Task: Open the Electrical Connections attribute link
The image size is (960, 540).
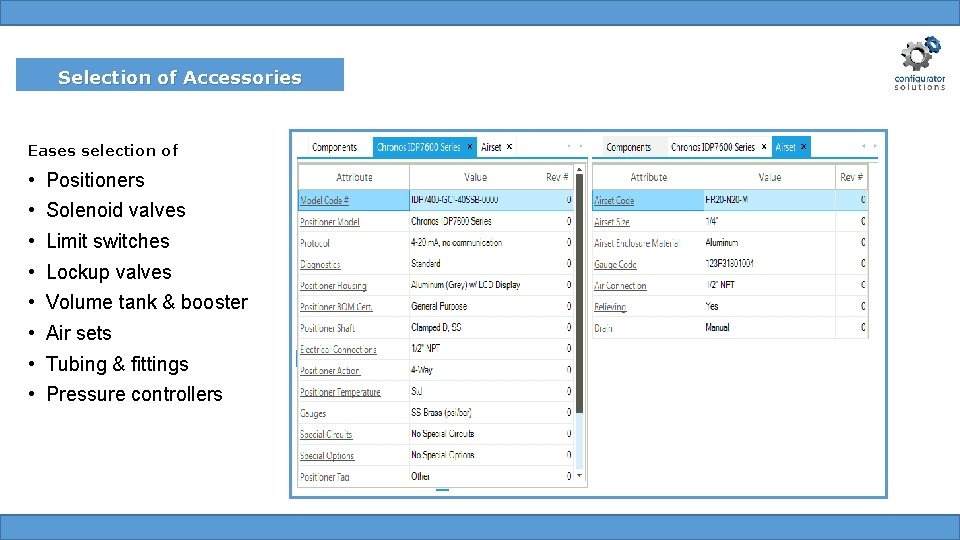Action: pos(338,350)
